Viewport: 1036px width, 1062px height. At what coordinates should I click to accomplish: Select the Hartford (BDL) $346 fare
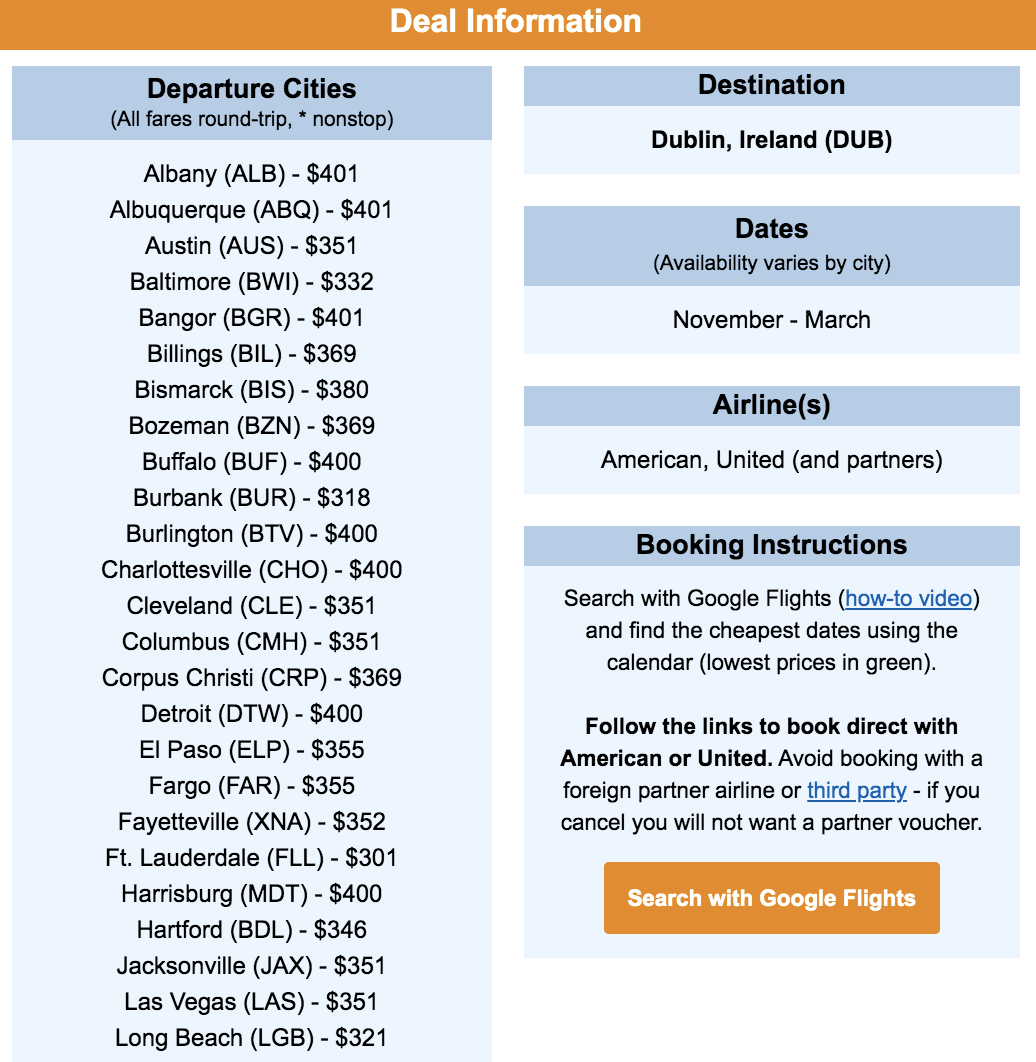pyautogui.click(x=251, y=930)
